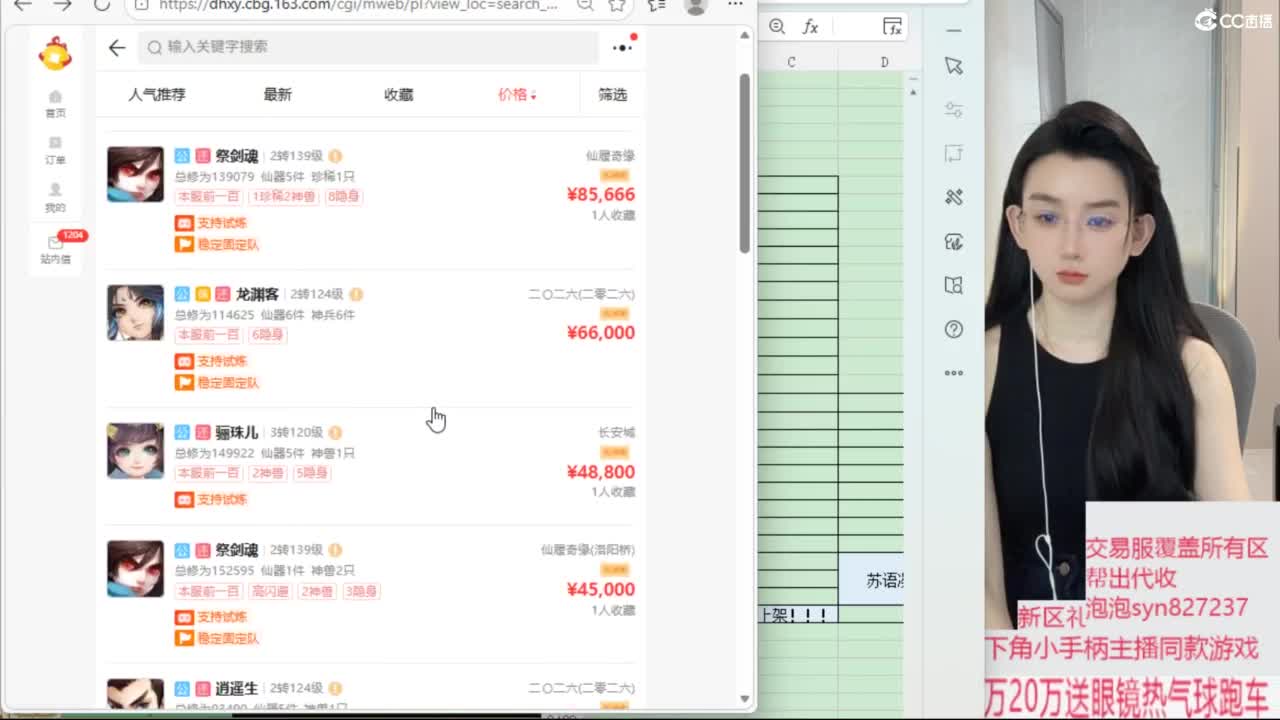Click 稳定固定队 in the 龙渊客 listing
The height and width of the screenshot is (720, 1280).
click(x=217, y=382)
